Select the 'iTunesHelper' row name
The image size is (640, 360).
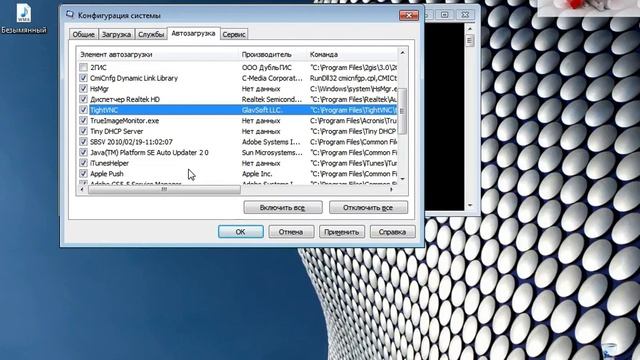[x=109, y=163]
